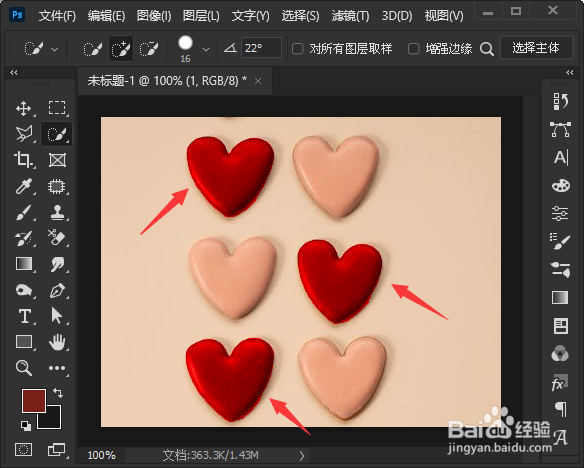Open foreground dark red color swatch
The width and height of the screenshot is (584, 468).
pos(34,401)
